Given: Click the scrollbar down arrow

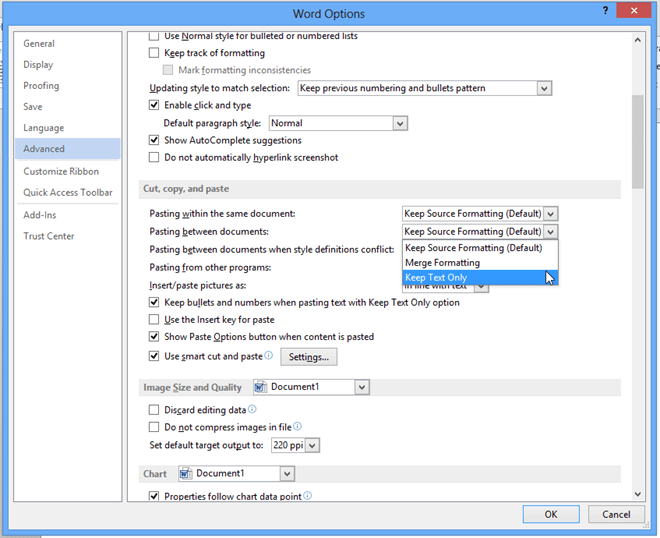Looking at the screenshot, I should point(638,494).
